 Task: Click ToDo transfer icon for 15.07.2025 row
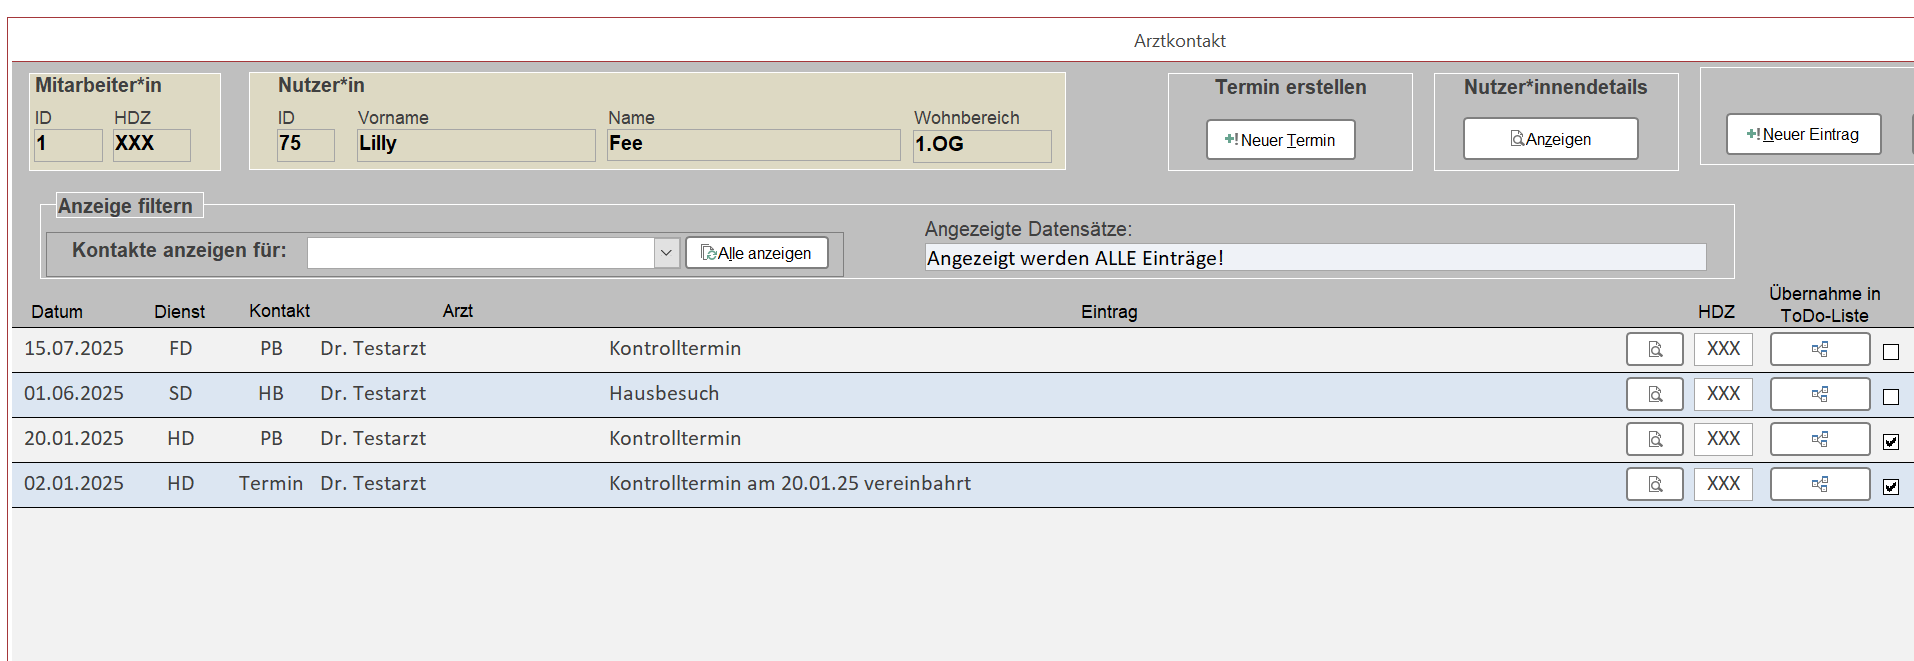[x=1819, y=350]
